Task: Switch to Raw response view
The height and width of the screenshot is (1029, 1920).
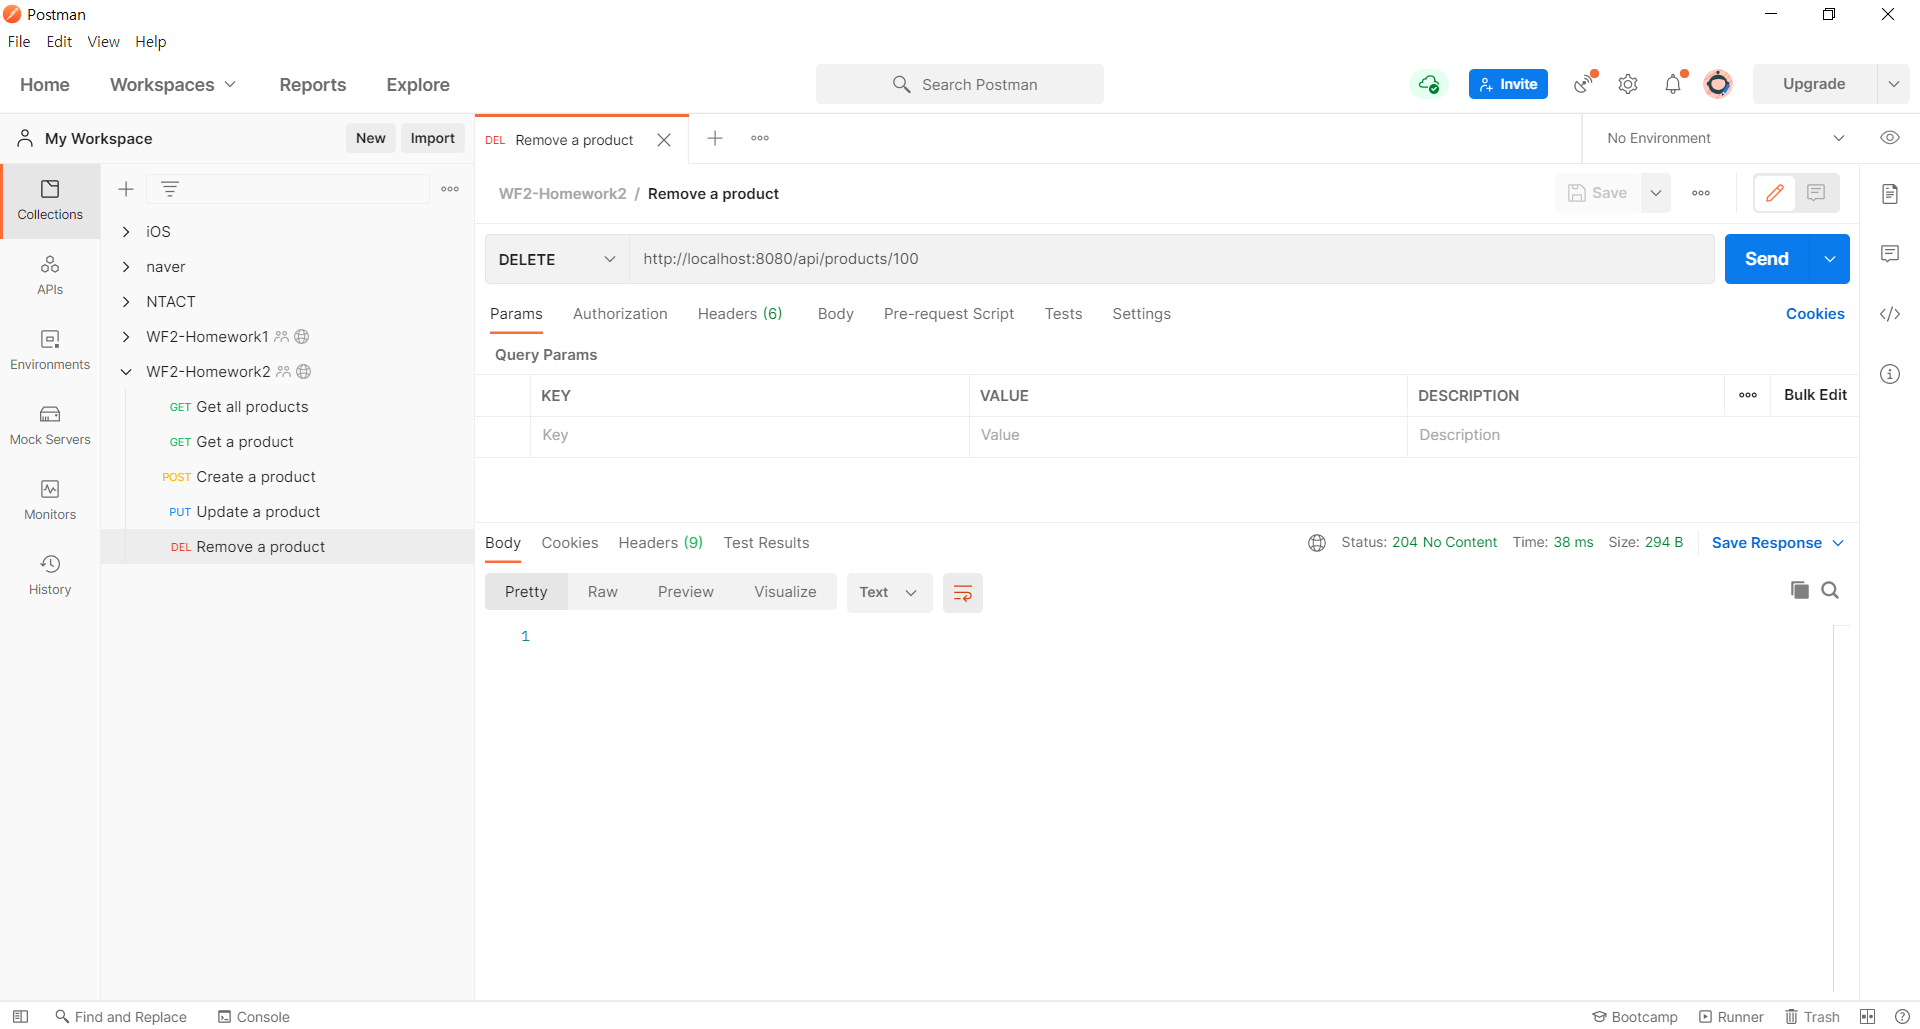Action: (603, 592)
